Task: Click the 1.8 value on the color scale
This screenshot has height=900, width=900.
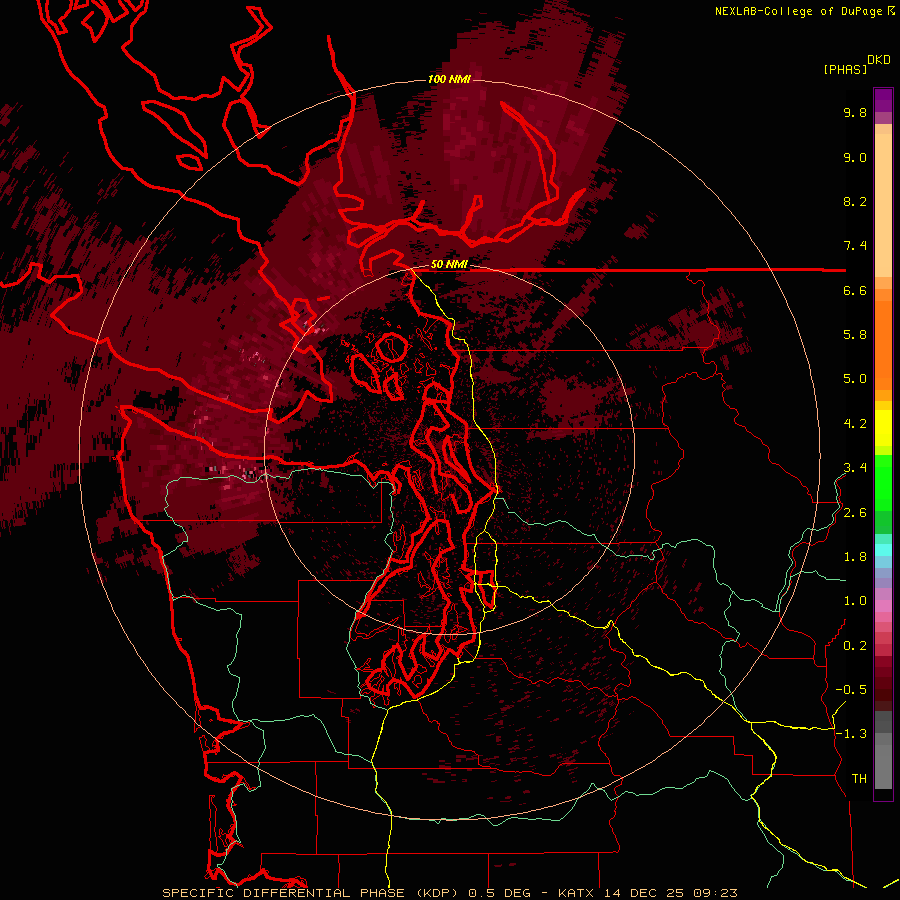Action: [x=855, y=557]
